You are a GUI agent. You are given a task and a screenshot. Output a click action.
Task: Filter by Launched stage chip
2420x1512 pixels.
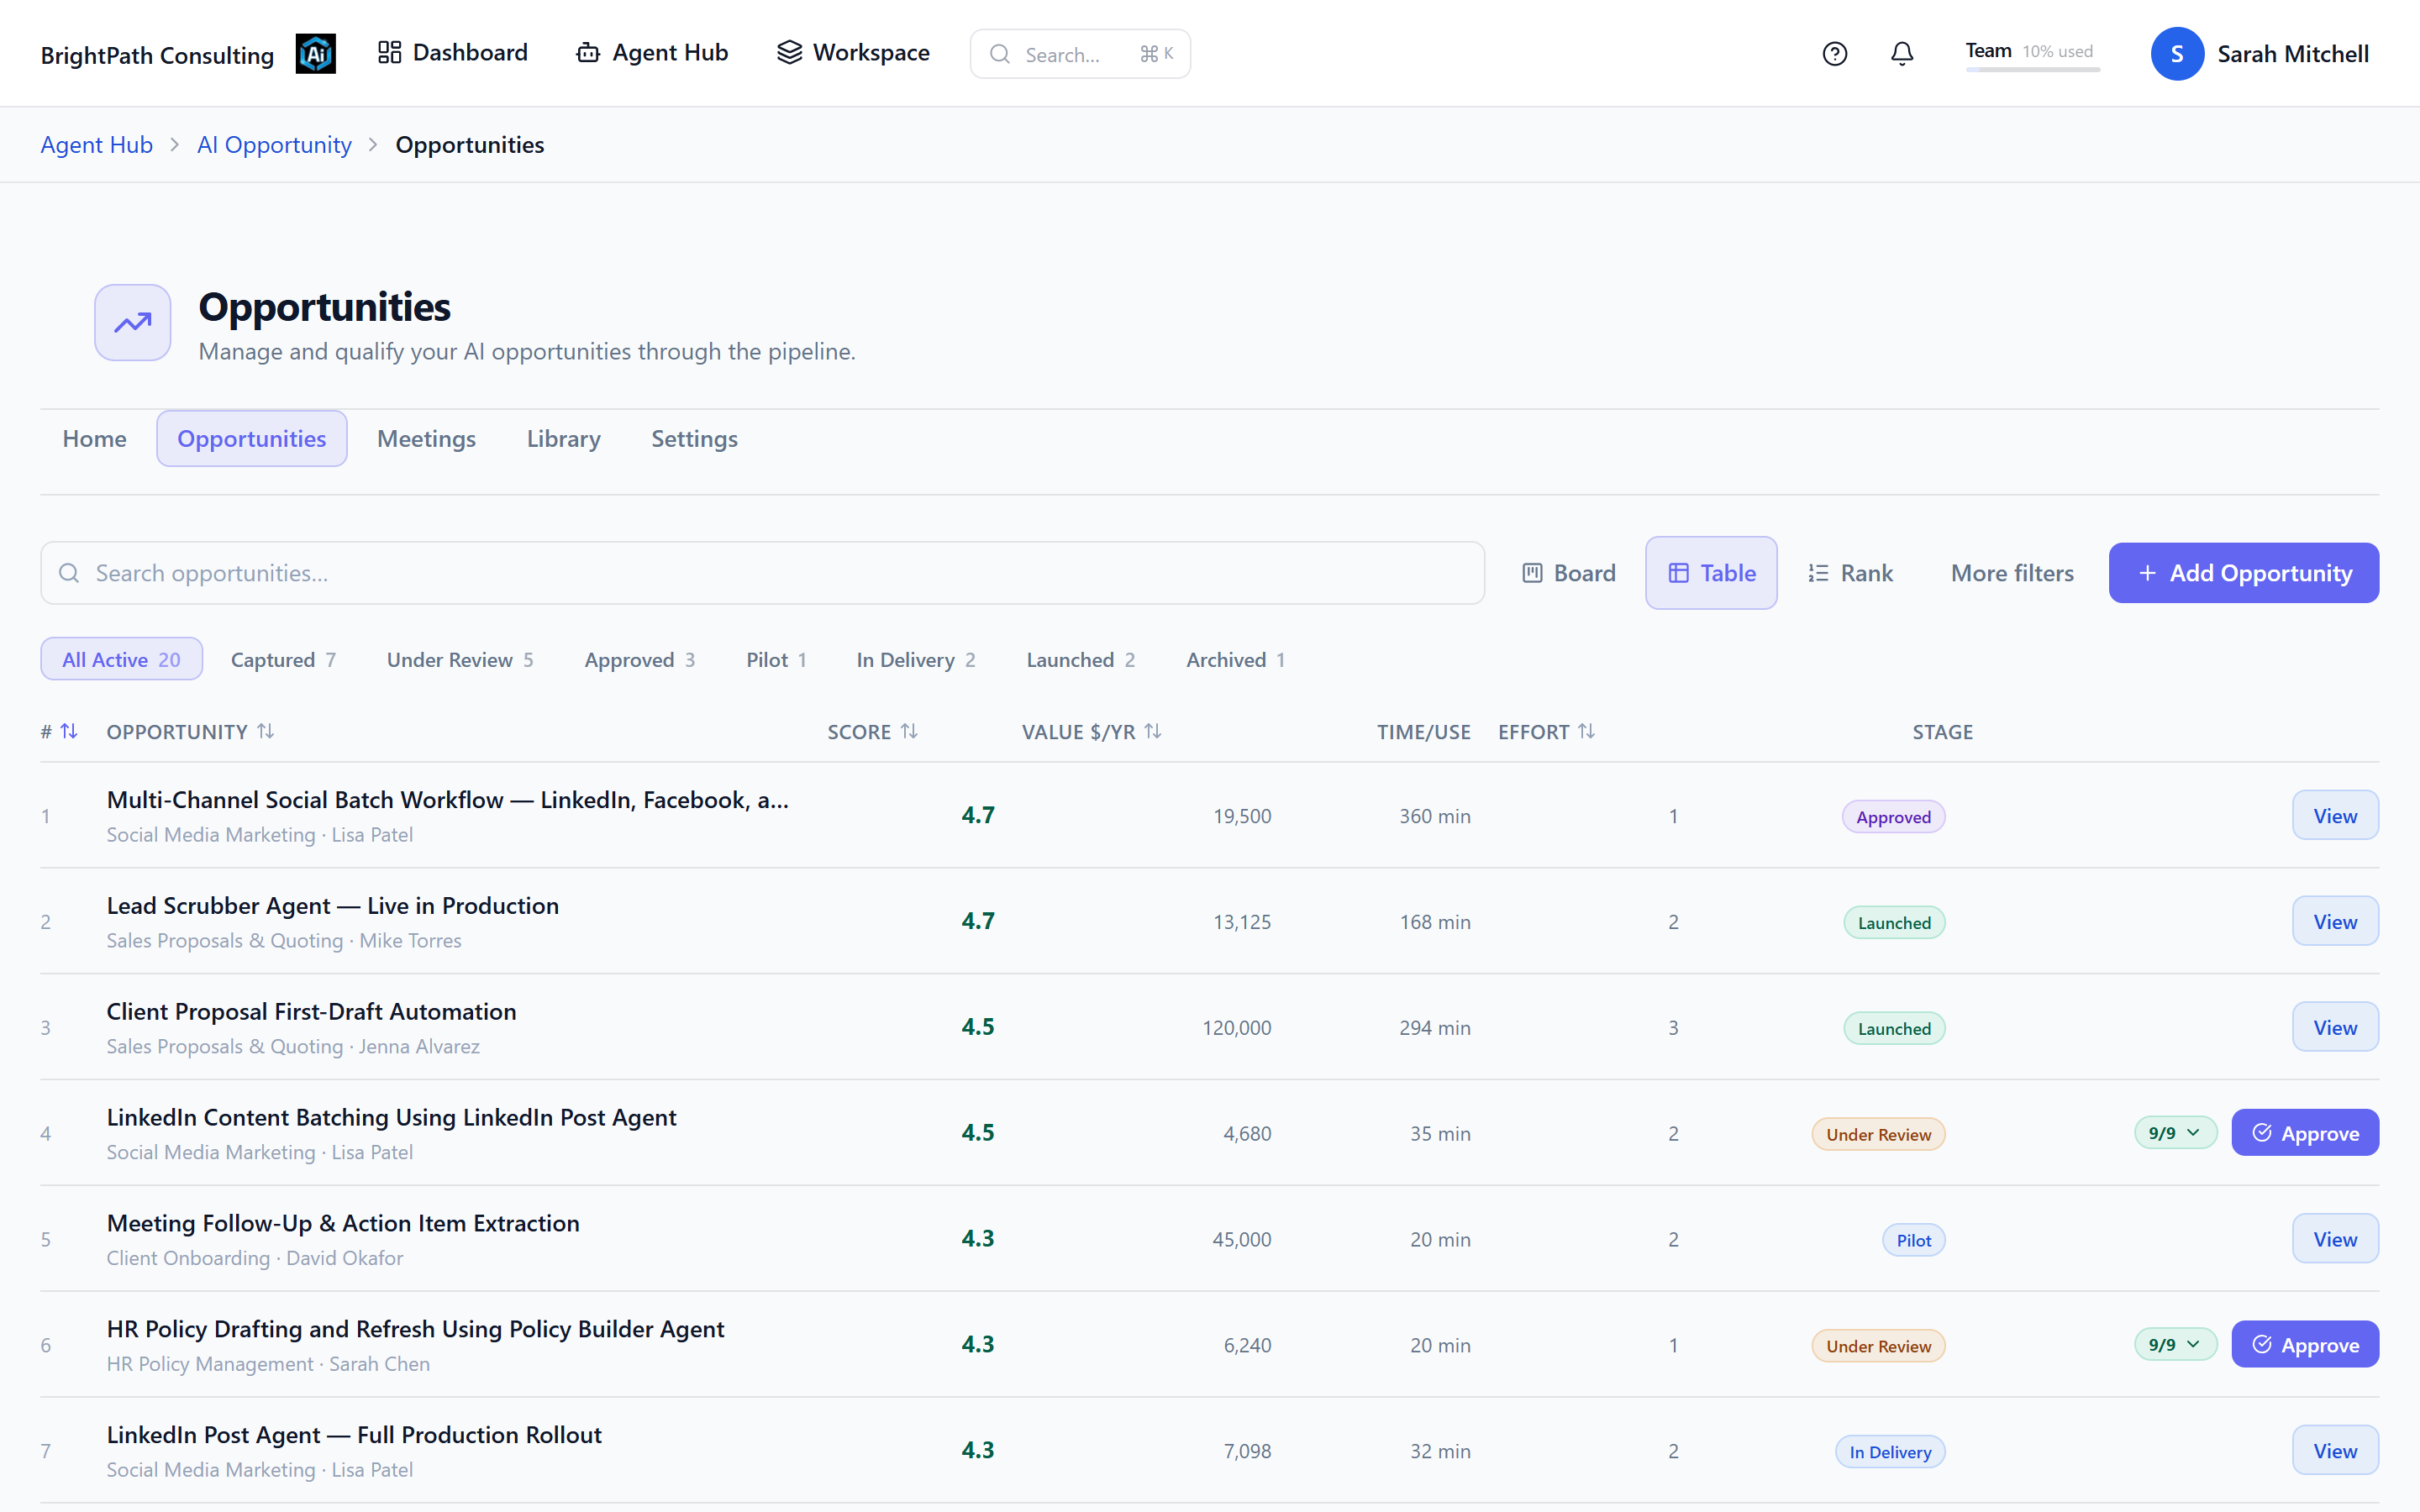coord(1081,659)
